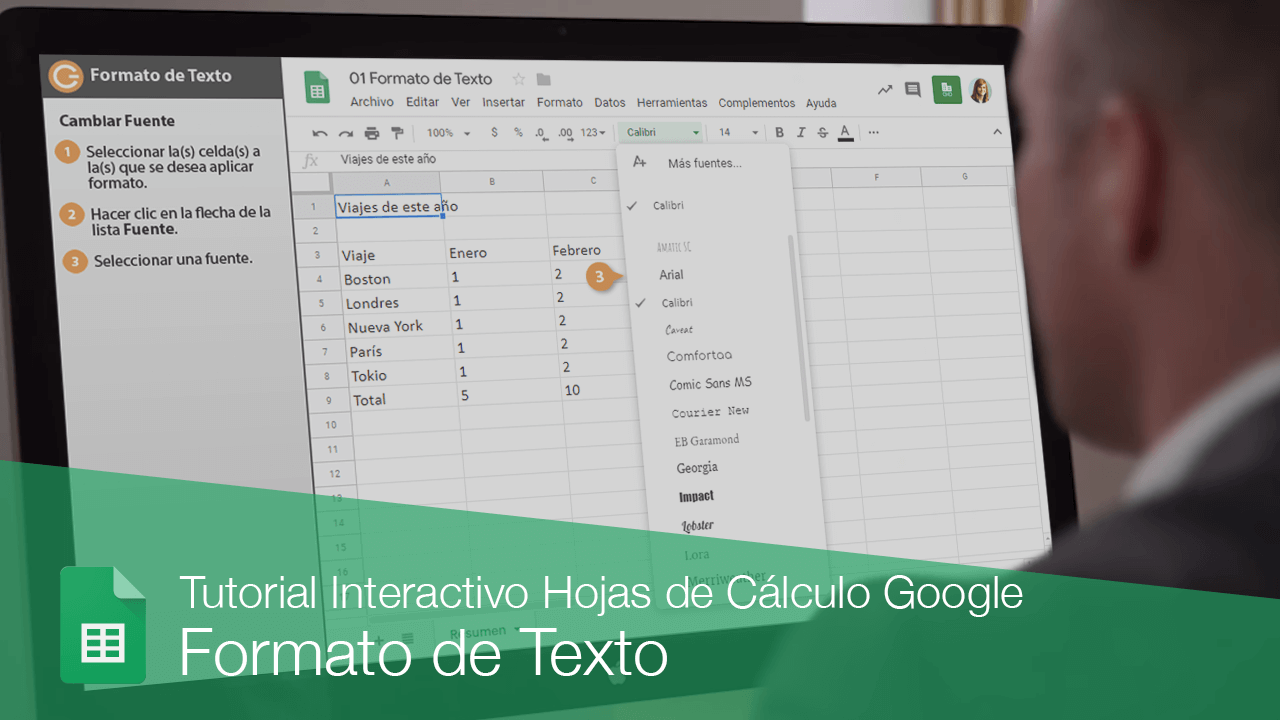Image resolution: width=1280 pixels, height=720 pixels.
Task: Open the Editar menu
Action: (x=423, y=102)
